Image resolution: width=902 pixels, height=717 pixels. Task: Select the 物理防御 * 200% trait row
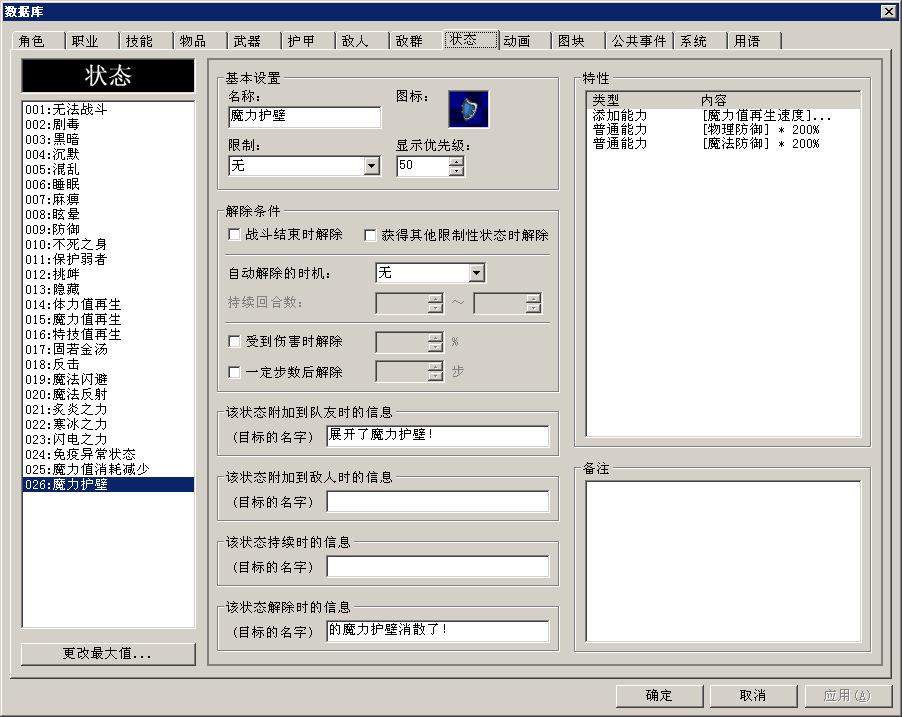(723, 129)
